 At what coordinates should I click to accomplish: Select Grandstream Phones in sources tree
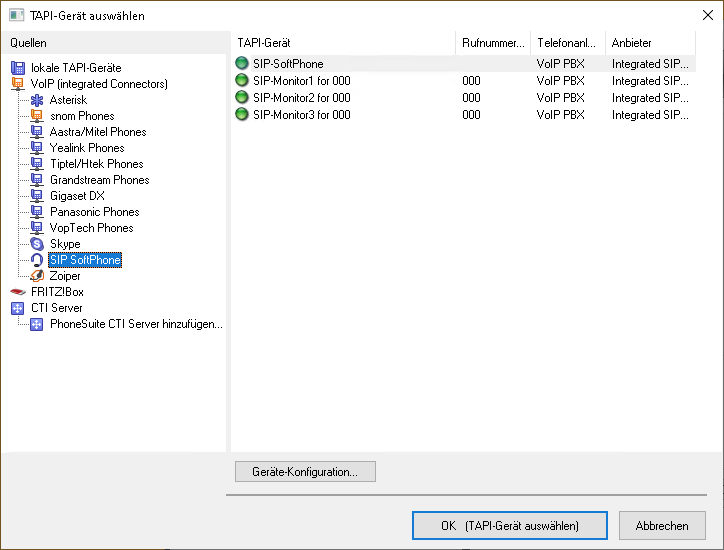(x=99, y=180)
